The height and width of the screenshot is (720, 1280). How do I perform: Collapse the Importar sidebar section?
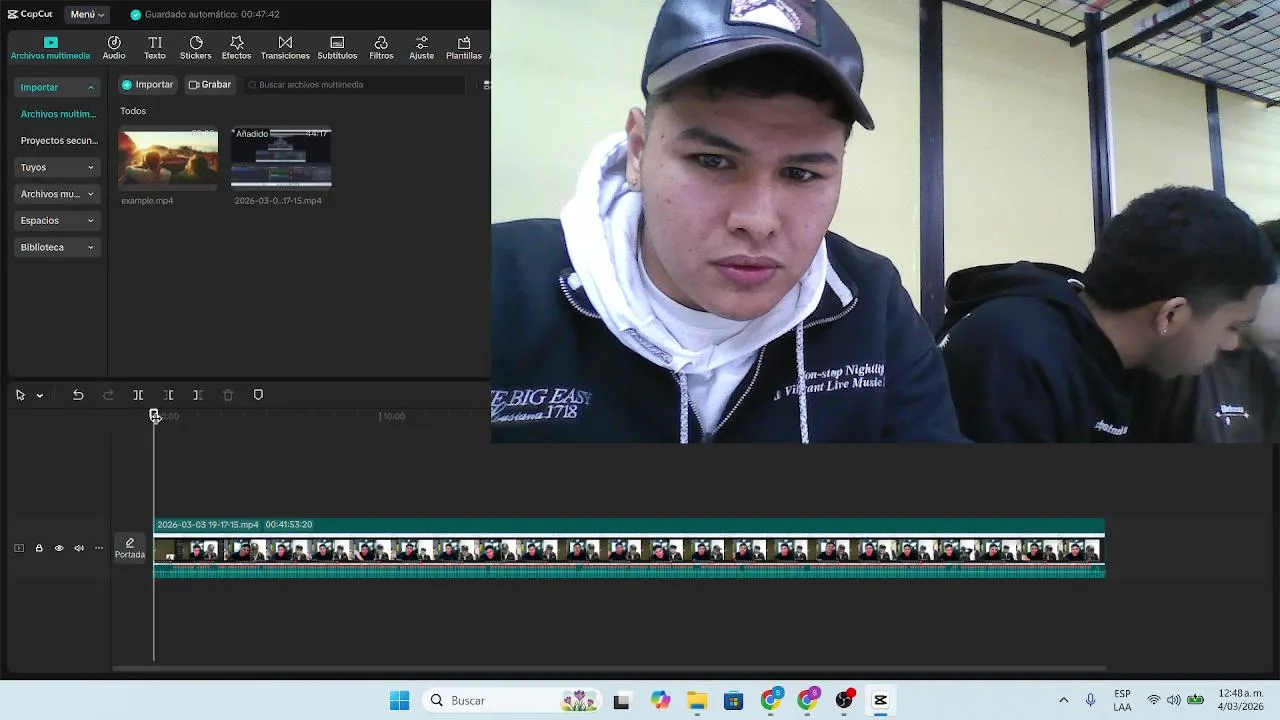tap(57, 87)
